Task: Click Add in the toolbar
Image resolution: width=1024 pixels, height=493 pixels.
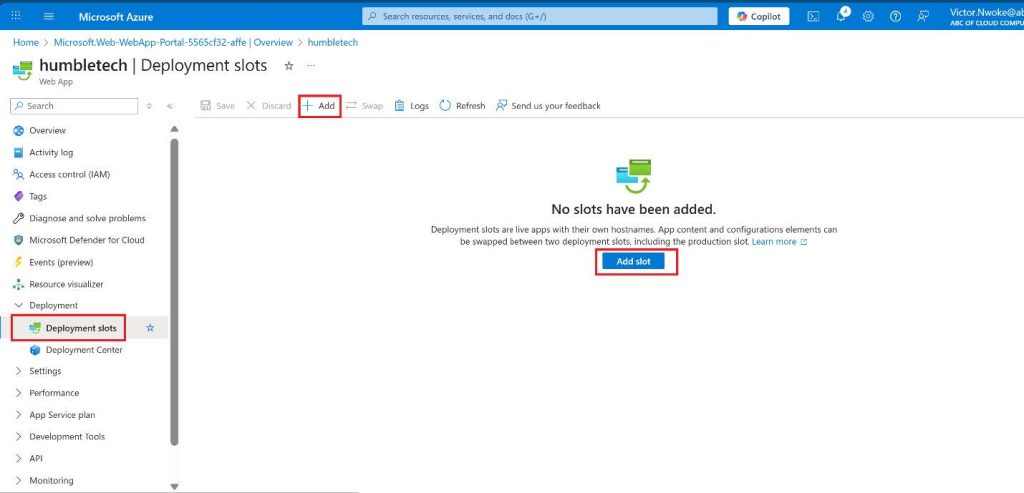Action: coord(319,106)
